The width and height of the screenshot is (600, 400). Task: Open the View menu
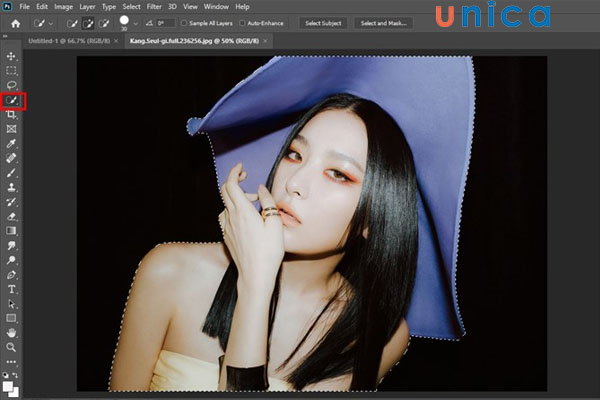pyautogui.click(x=190, y=7)
